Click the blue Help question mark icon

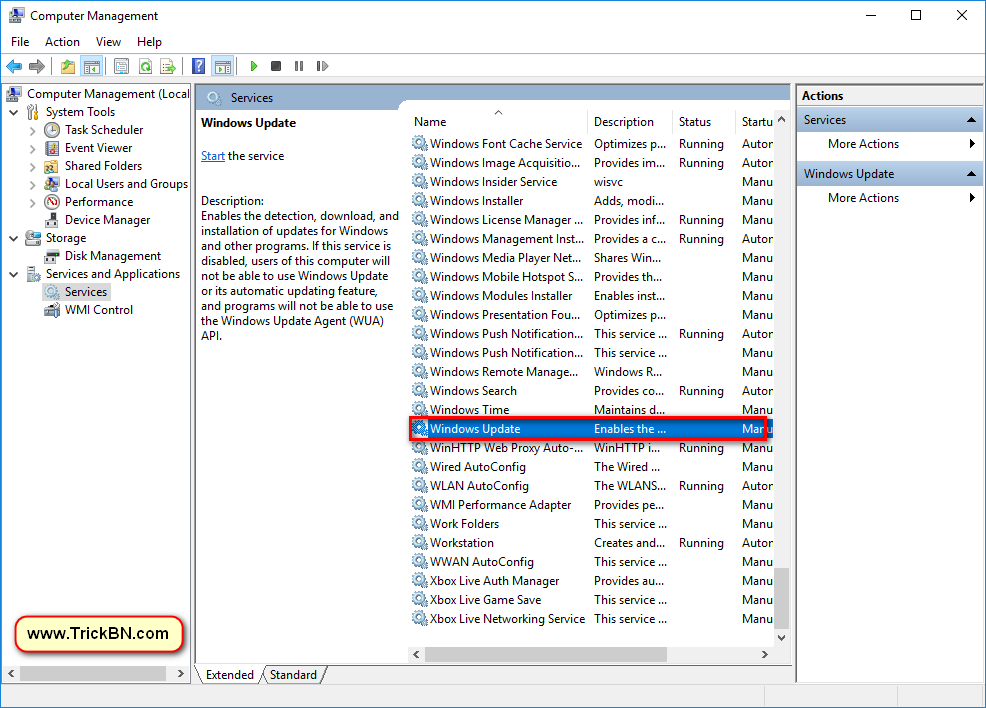tap(199, 66)
